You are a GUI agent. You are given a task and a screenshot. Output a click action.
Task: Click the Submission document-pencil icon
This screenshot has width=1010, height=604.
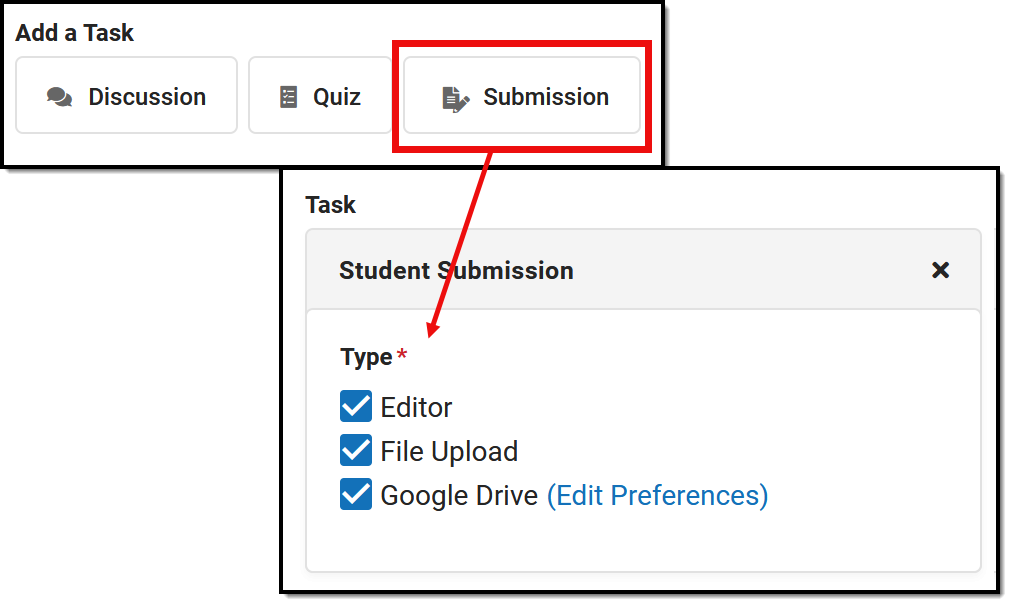[455, 98]
